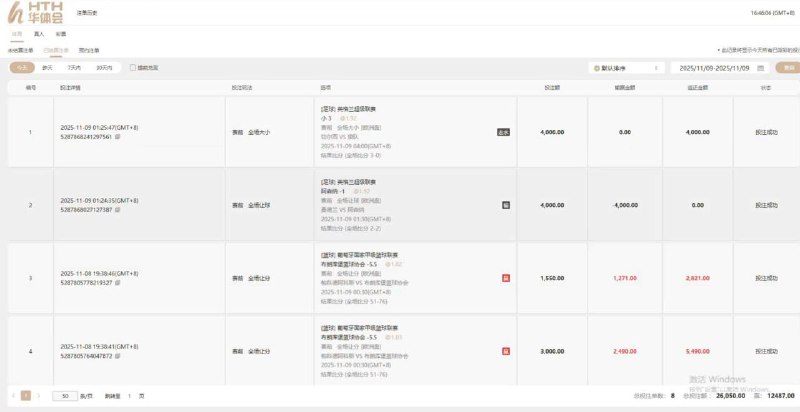Switch to the 真人 tab
800x412 pixels.
click(39, 34)
